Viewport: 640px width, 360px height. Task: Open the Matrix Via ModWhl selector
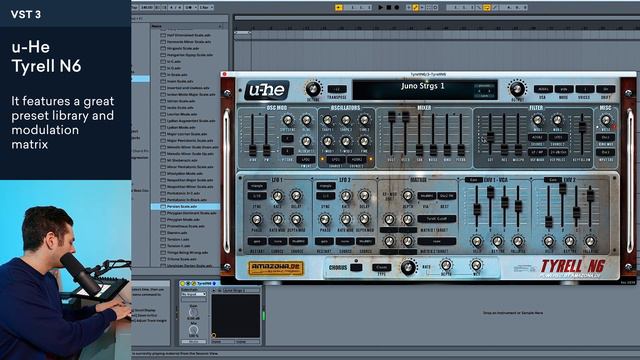tap(427, 196)
